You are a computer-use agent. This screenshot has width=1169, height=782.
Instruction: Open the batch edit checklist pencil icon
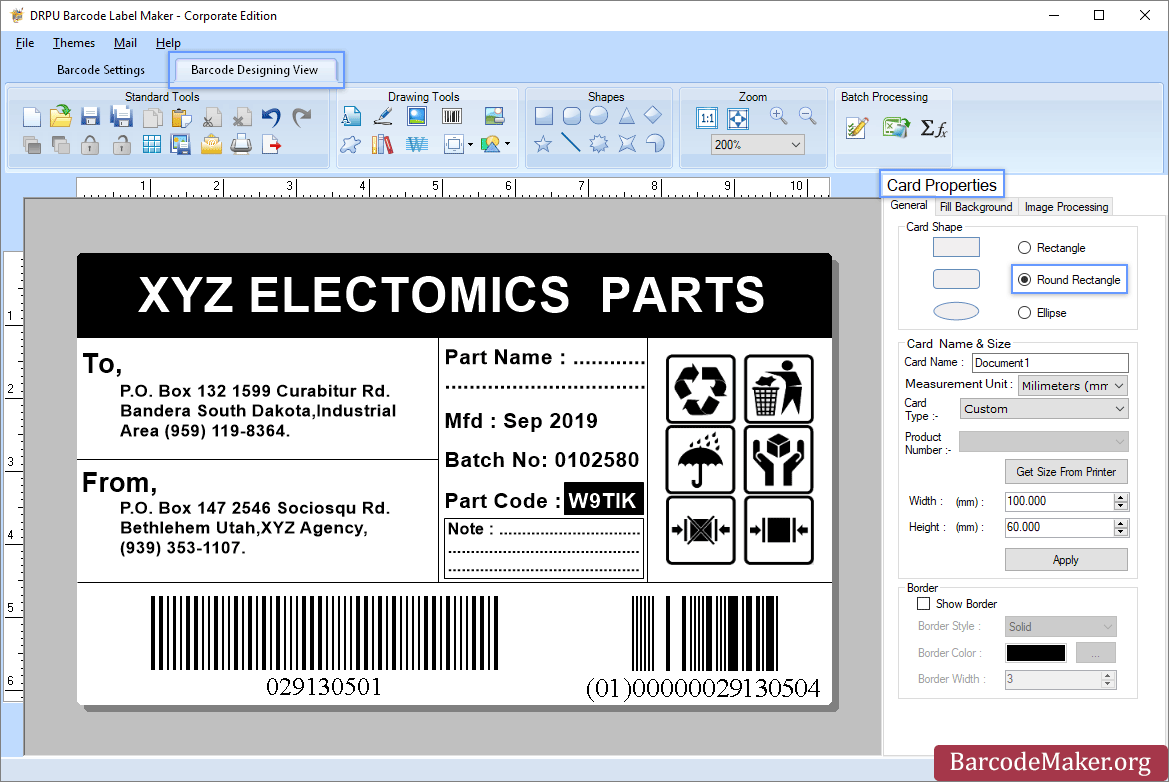[857, 128]
